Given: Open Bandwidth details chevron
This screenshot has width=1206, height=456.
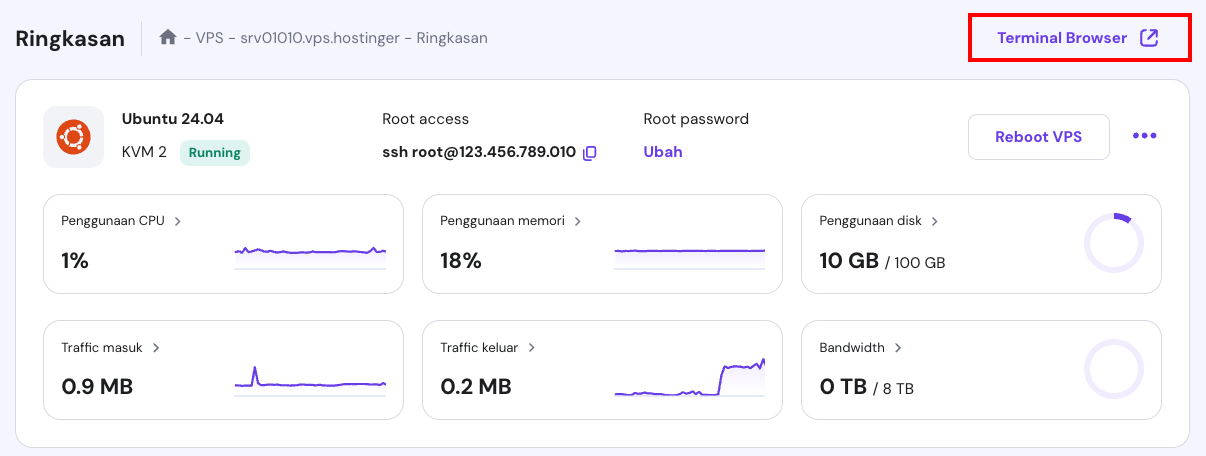Looking at the screenshot, I should coord(898,348).
